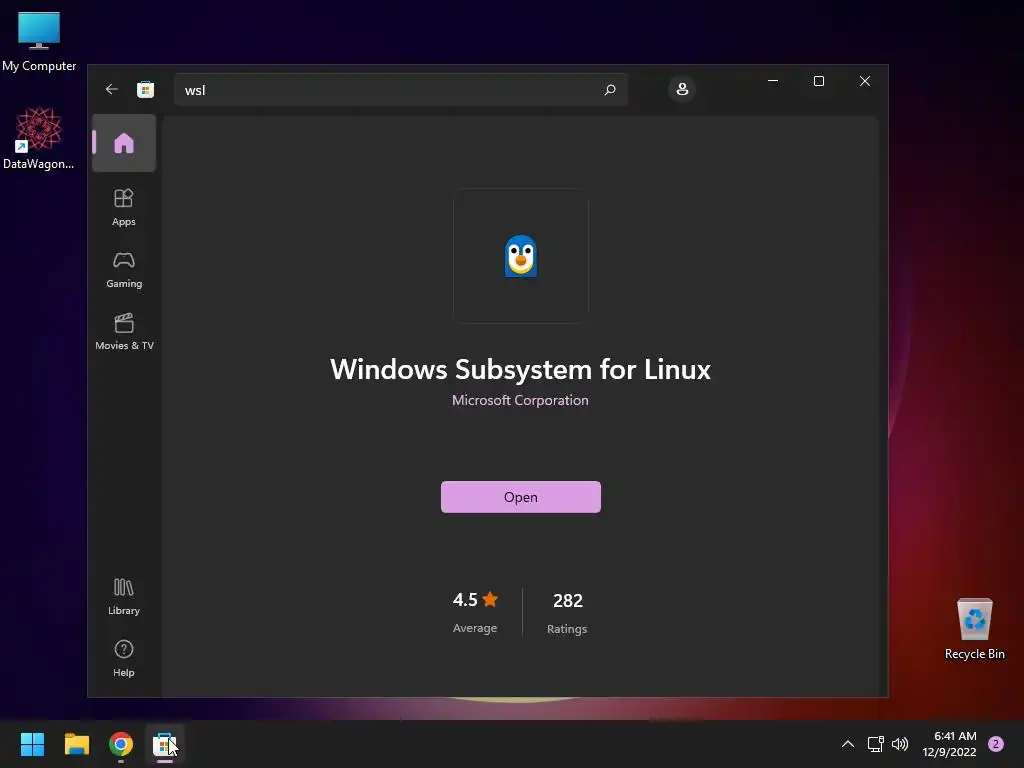1024x768 pixels.
Task: Open the clock showing 6:41 AM
Action: (x=949, y=744)
